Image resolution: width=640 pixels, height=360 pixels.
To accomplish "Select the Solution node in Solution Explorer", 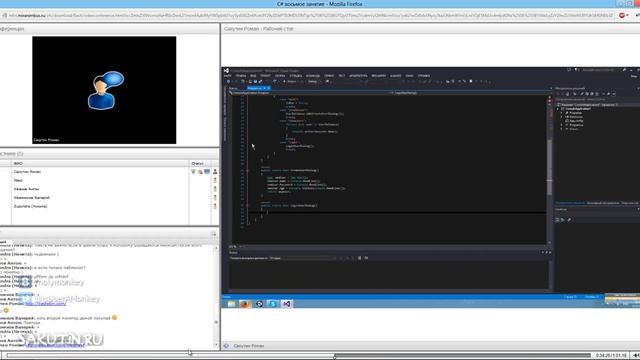I will click(587, 105).
